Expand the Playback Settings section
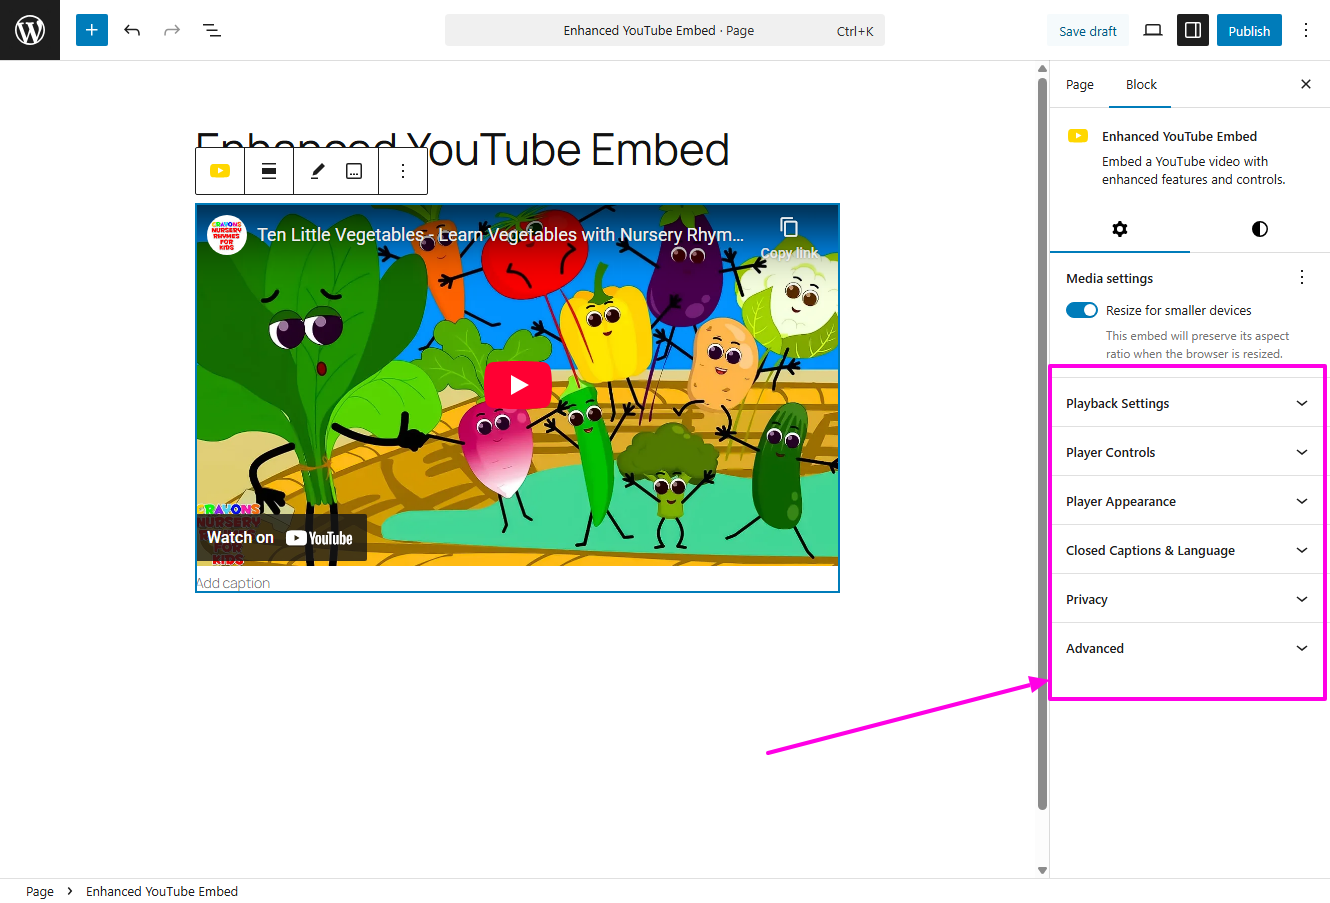This screenshot has height=903, width=1330. click(1186, 403)
